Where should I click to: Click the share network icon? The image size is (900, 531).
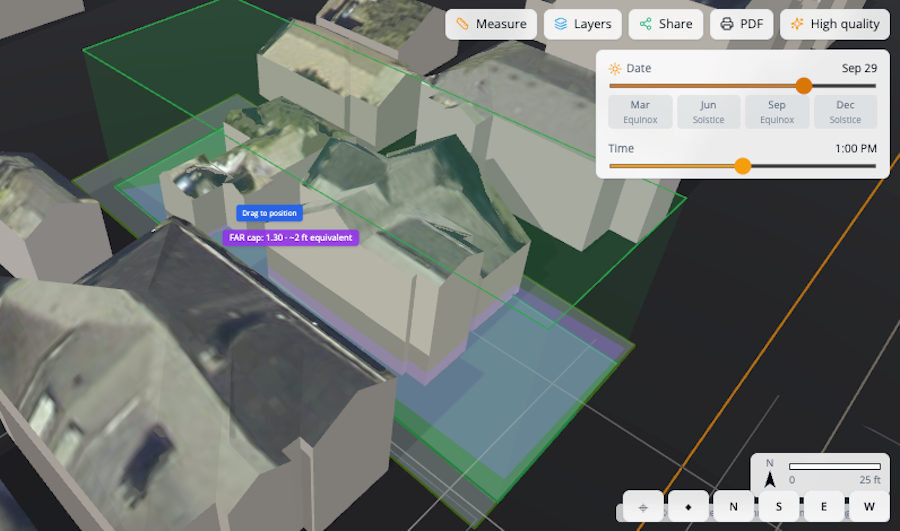[x=645, y=24]
